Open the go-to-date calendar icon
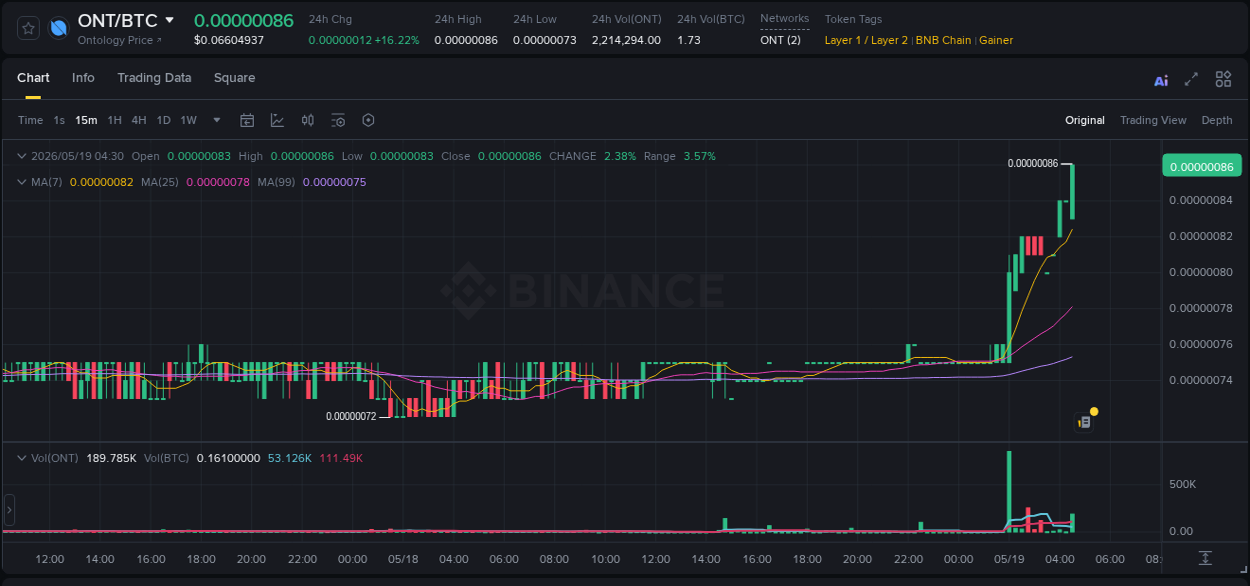The width and height of the screenshot is (1250, 586). point(247,120)
